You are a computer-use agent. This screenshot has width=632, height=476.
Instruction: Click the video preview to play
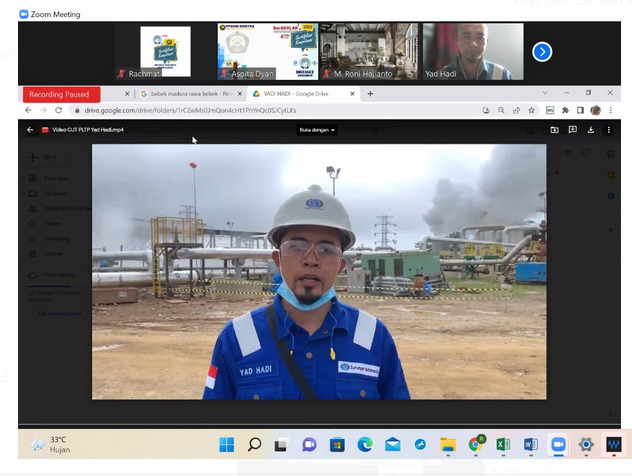(319, 272)
